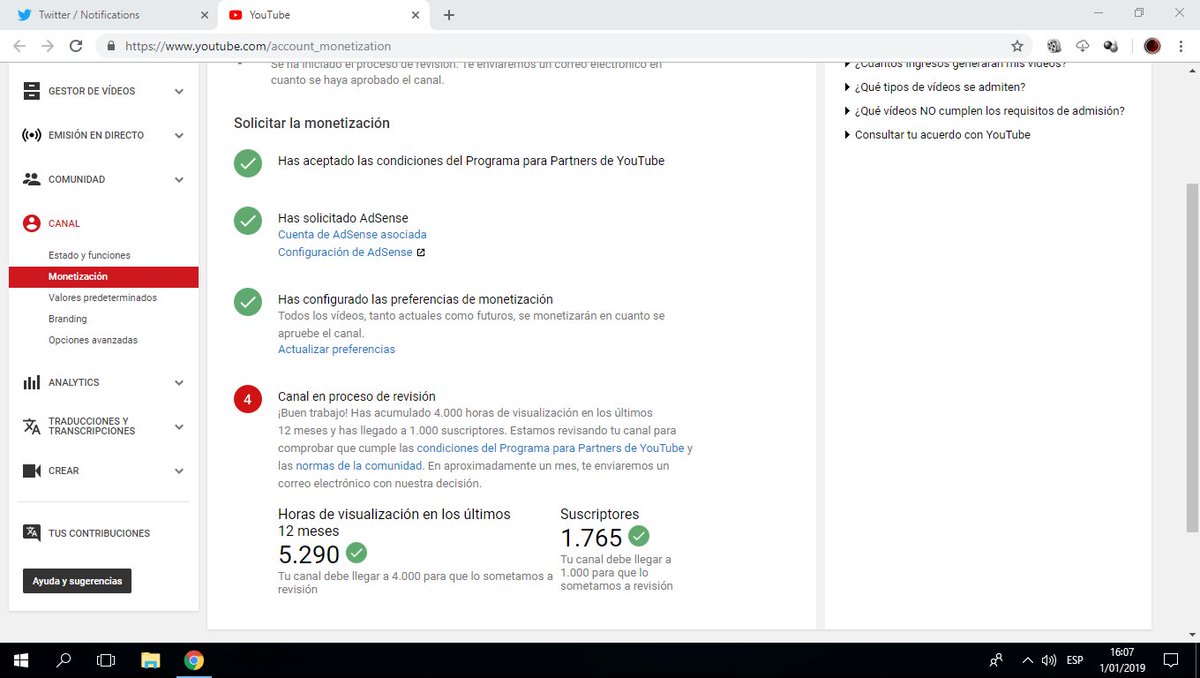
Task: Open Task View in the taskbar
Action: (106, 660)
